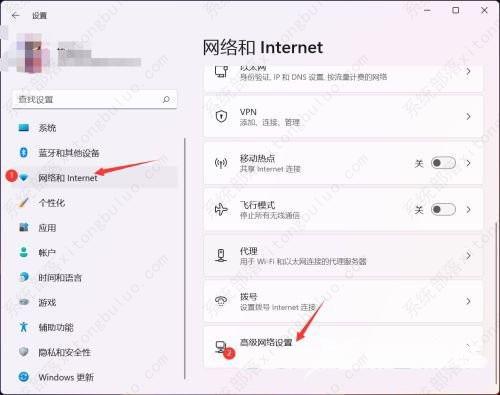This screenshot has width=500, height=395.
Task: Click the user profile avatar picture
Action: (x=29, y=53)
